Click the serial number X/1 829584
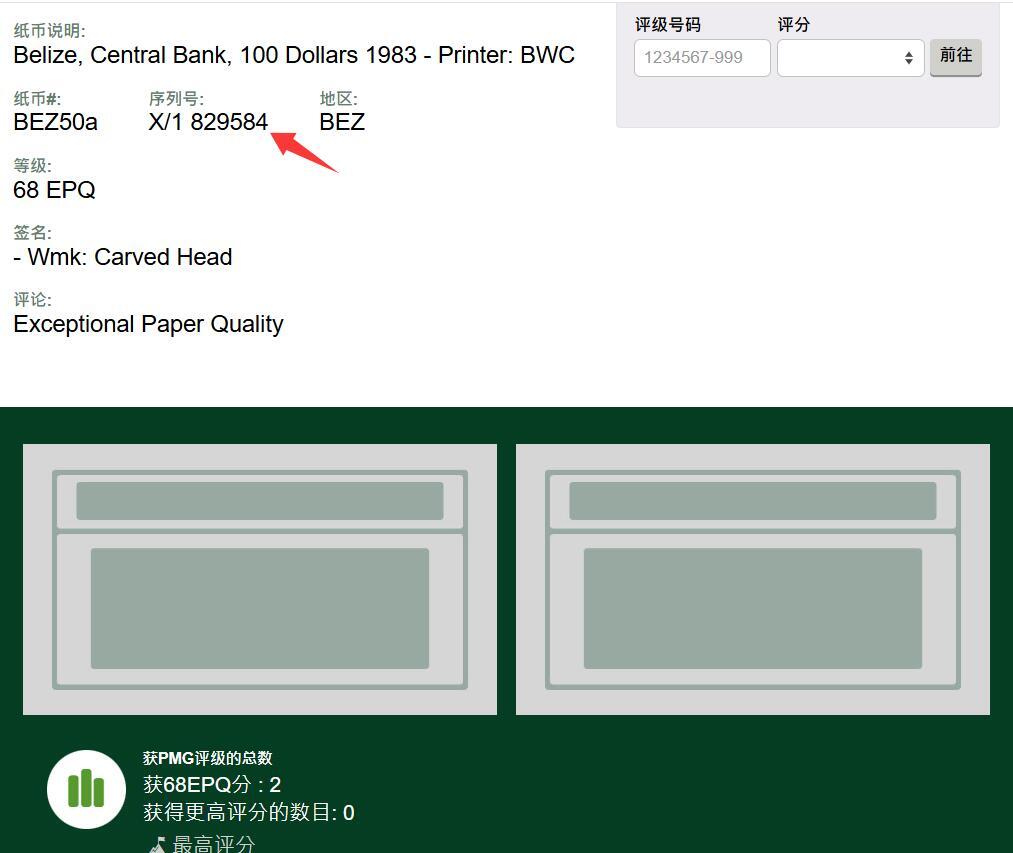 [208, 122]
